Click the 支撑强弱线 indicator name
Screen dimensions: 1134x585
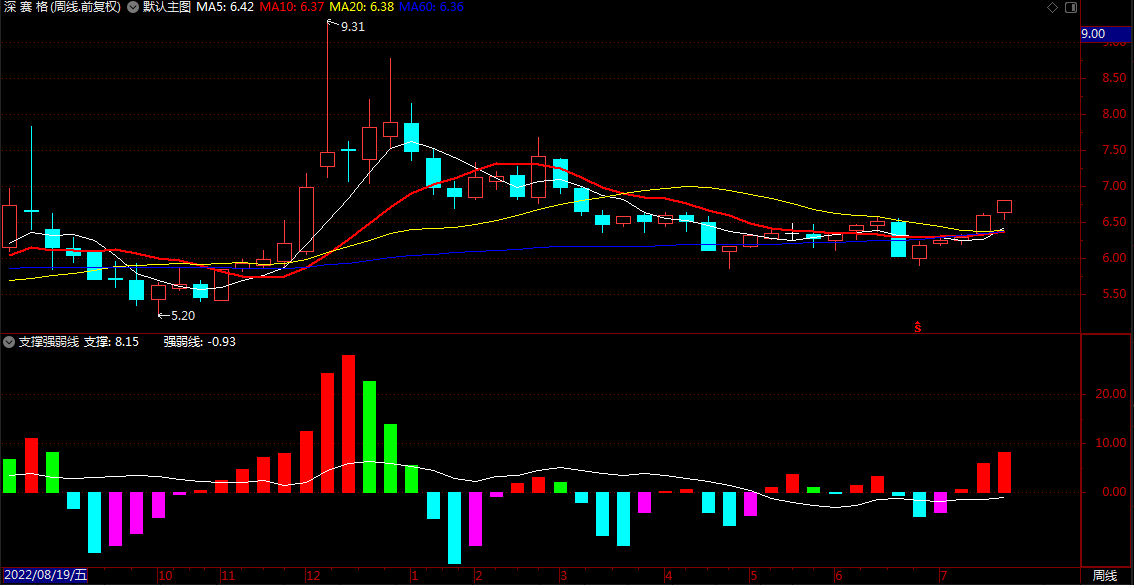point(48,341)
